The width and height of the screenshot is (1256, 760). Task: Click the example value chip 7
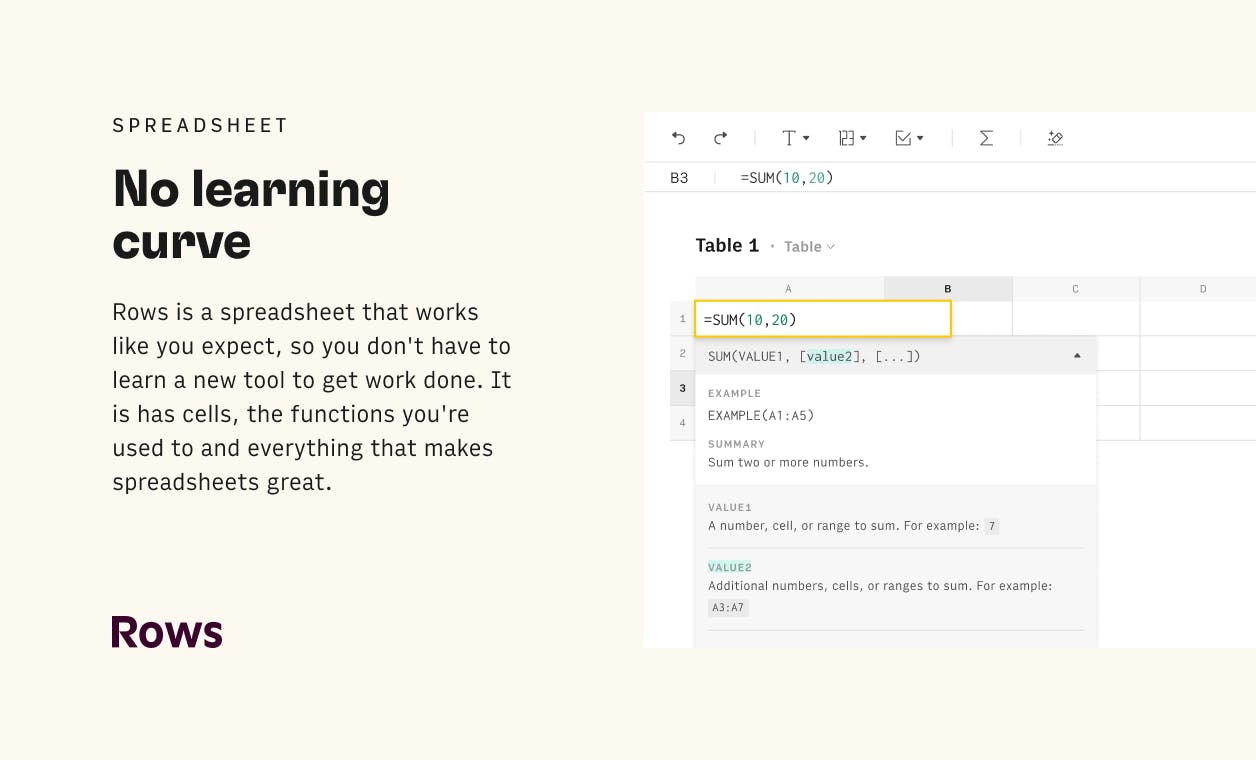pyautogui.click(x=991, y=526)
